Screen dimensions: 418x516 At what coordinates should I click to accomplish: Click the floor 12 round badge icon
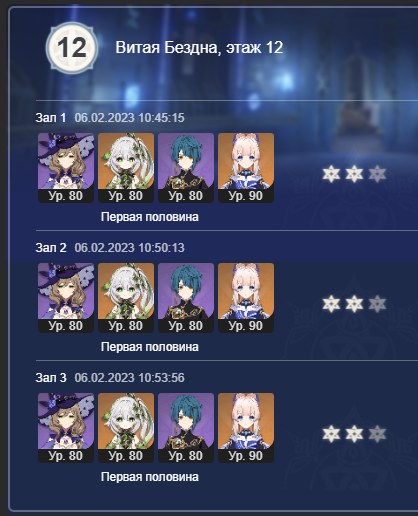pos(72,48)
